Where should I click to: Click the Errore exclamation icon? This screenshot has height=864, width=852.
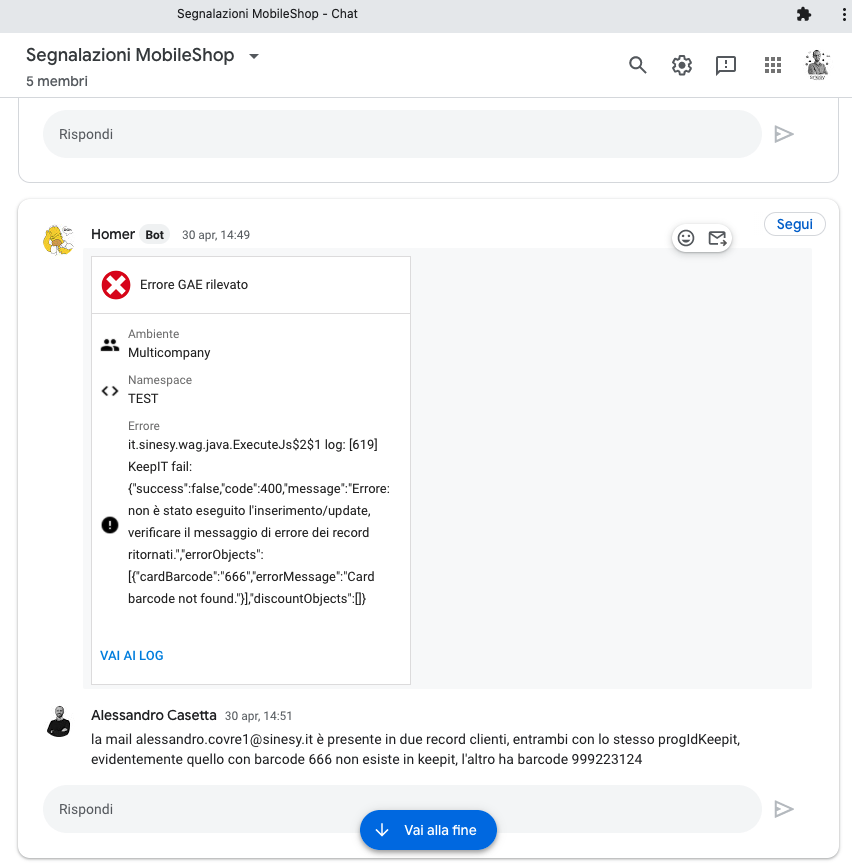[110, 525]
